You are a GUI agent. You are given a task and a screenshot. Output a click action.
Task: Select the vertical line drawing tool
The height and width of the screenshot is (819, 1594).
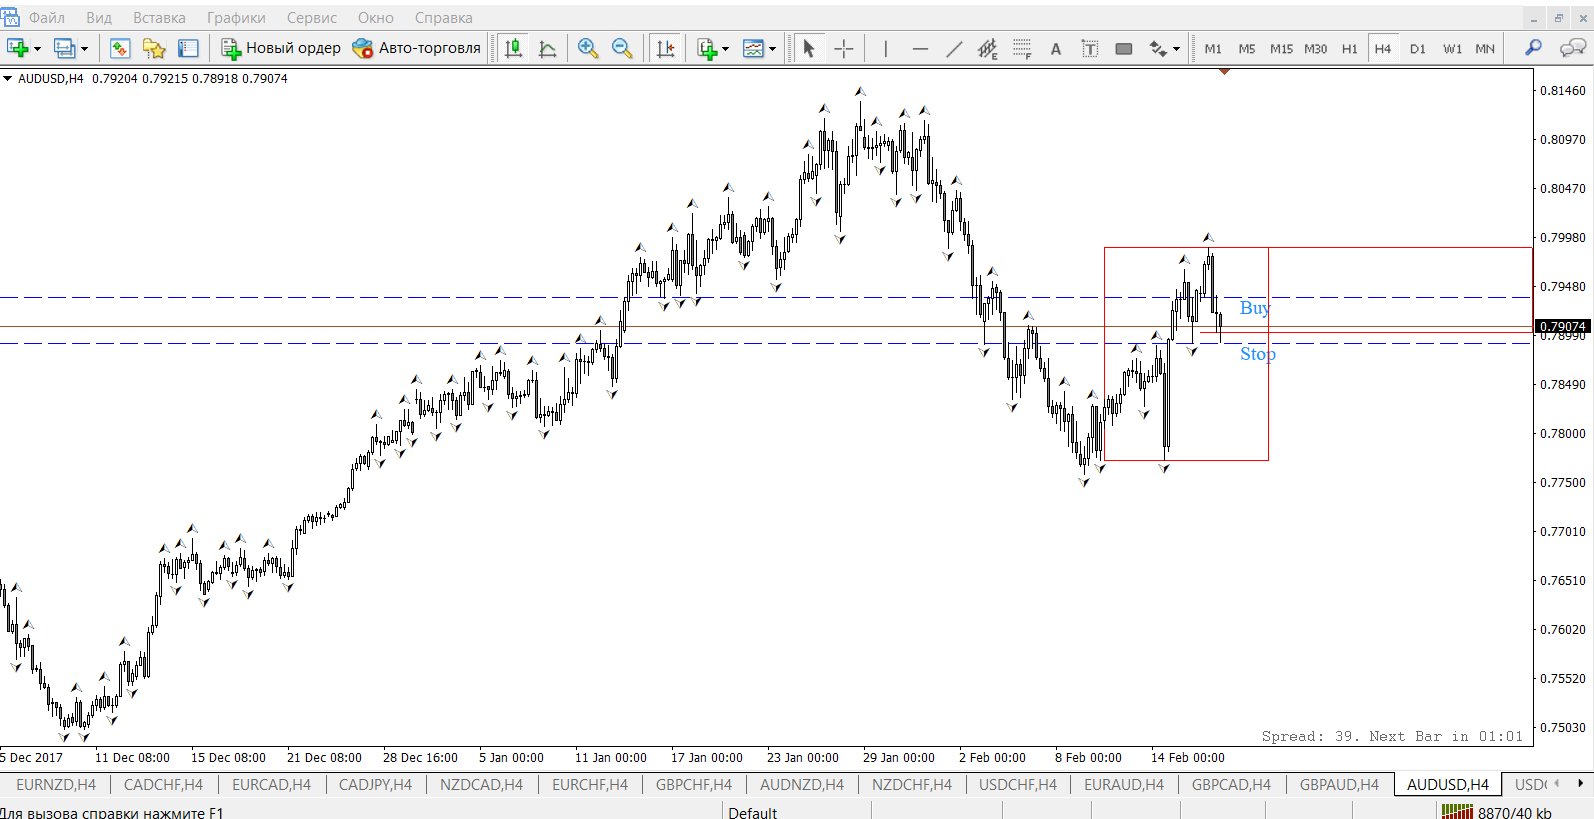click(886, 48)
